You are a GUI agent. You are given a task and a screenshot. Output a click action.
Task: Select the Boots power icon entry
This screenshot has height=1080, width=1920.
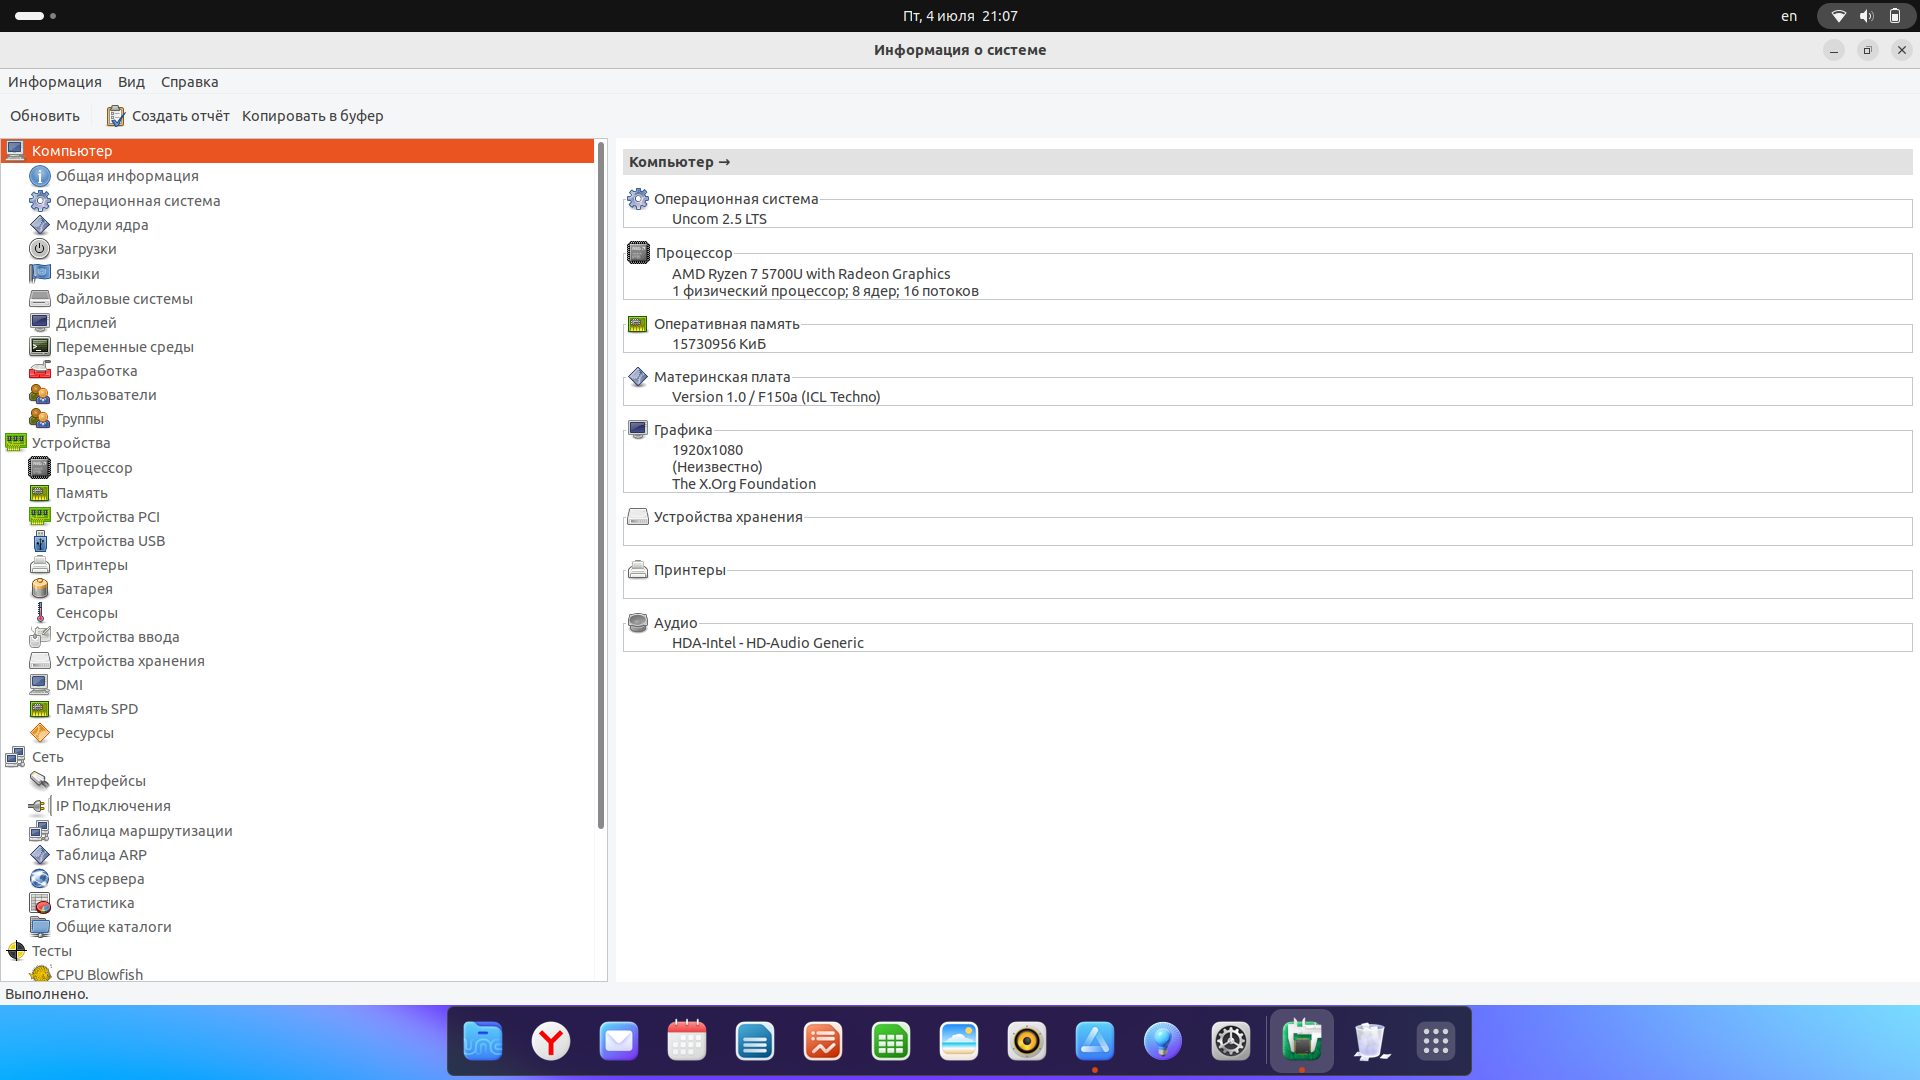(x=40, y=249)
